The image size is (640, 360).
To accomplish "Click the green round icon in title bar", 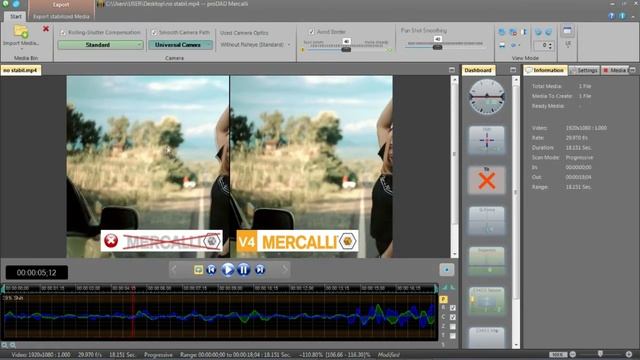I will point(5,4).
